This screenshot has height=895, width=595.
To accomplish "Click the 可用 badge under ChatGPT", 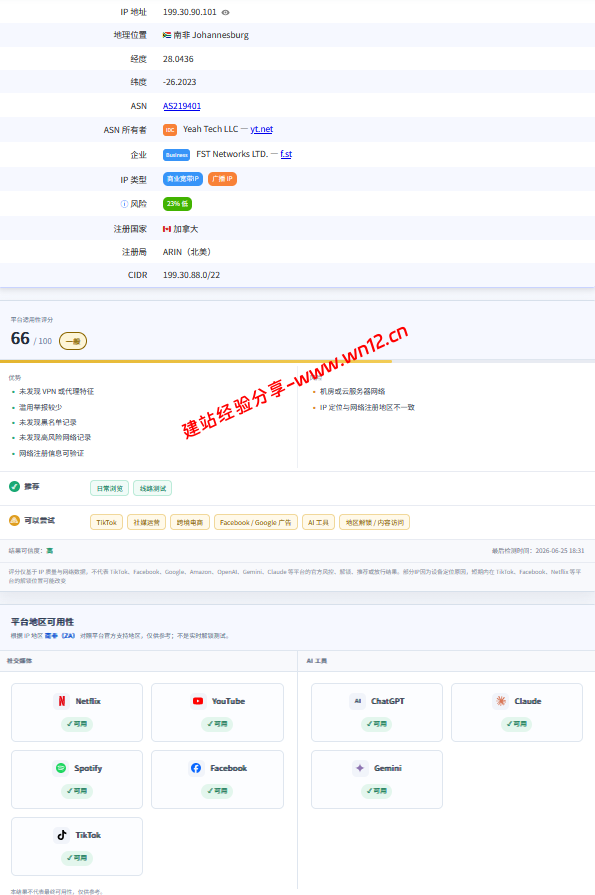I will click(x=377, y=724).
